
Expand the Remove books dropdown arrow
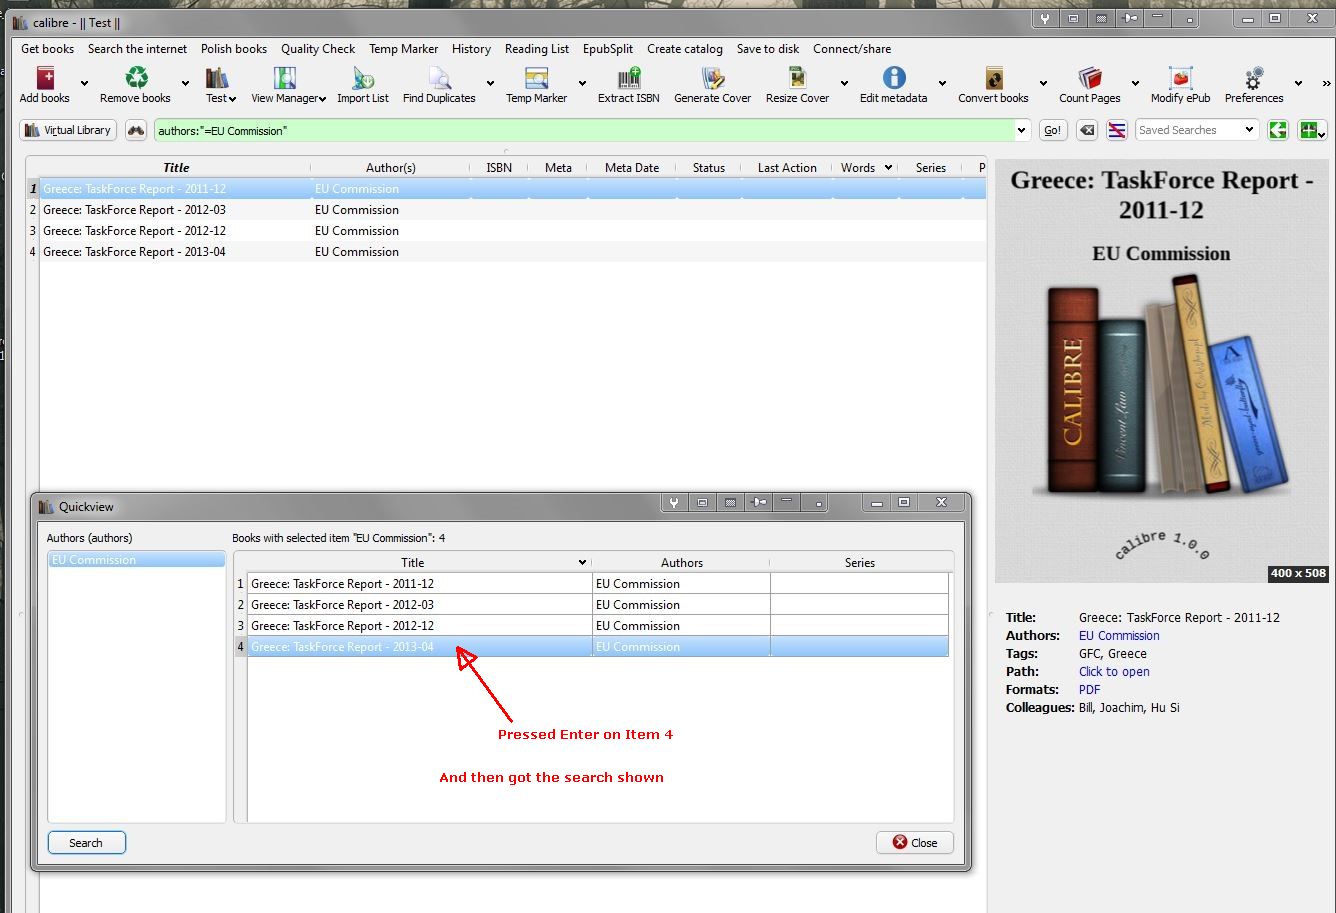[x=185, y=83]
